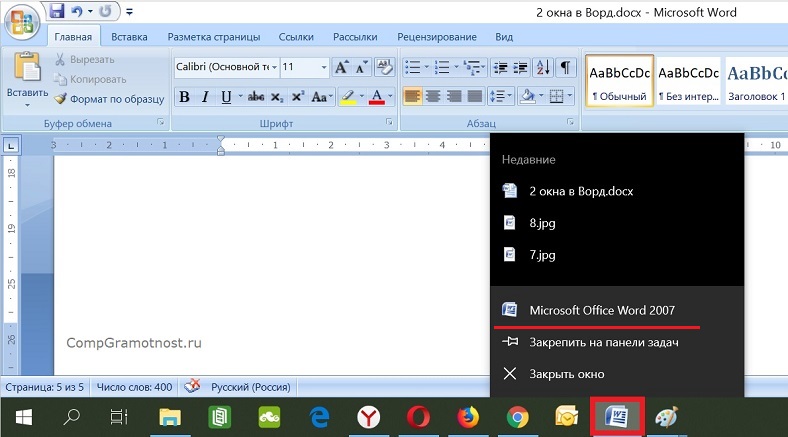Screen dimensions: 788x437
Task: Toggle Italic formatting
Action: (x=205, y=96)
